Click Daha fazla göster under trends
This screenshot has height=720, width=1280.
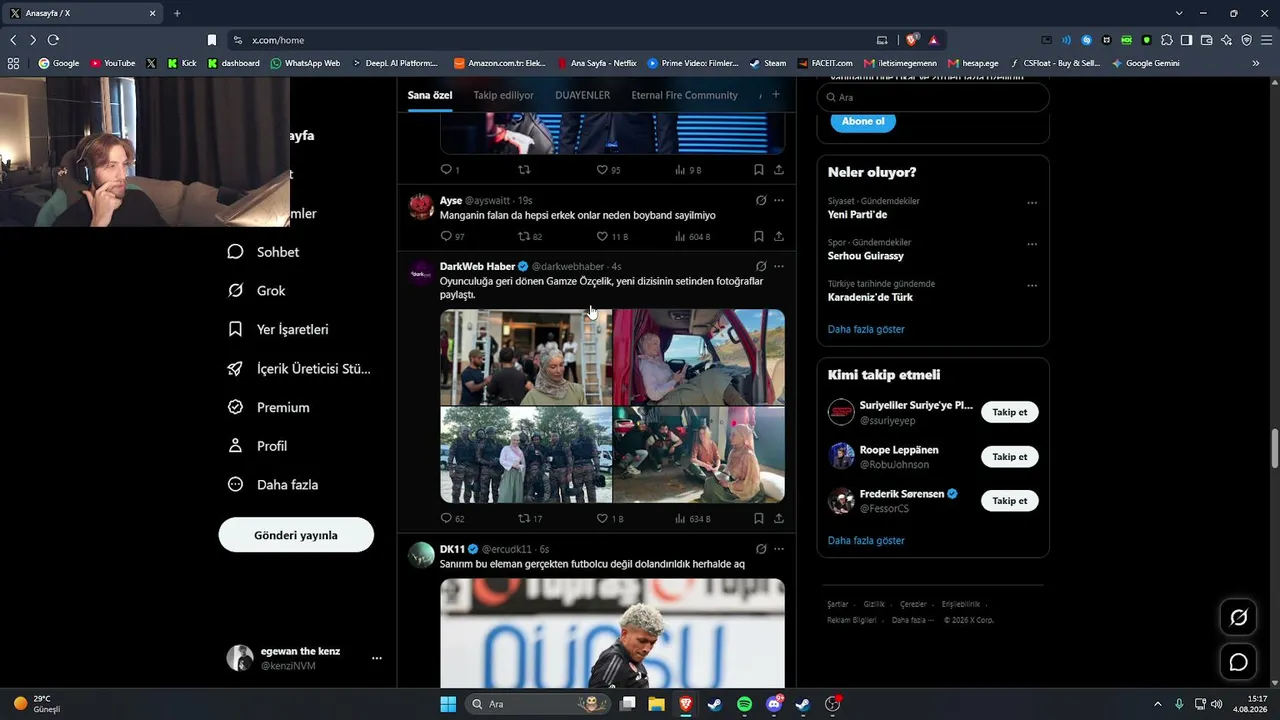866,329
